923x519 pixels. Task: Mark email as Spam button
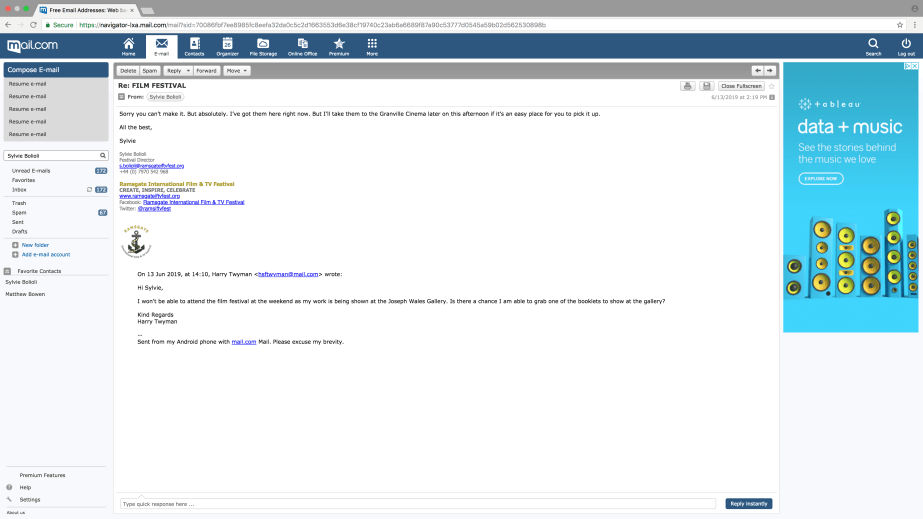click(150, 71)
